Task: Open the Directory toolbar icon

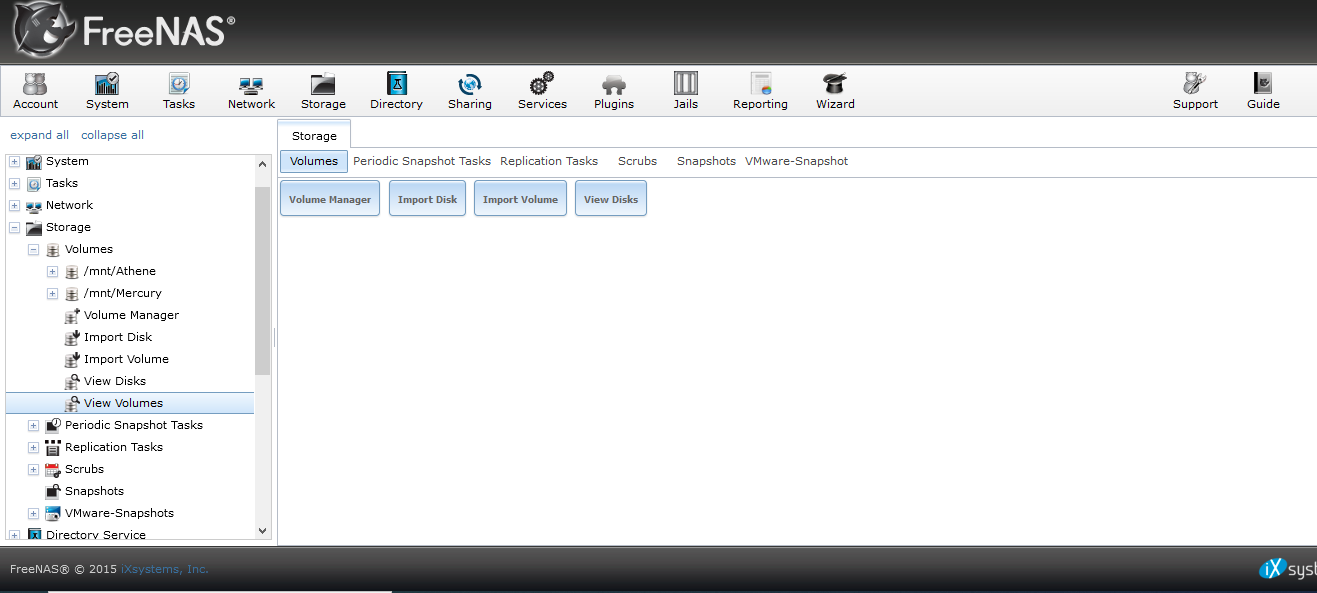Action: pyautogui.click(x=396, y=90)
